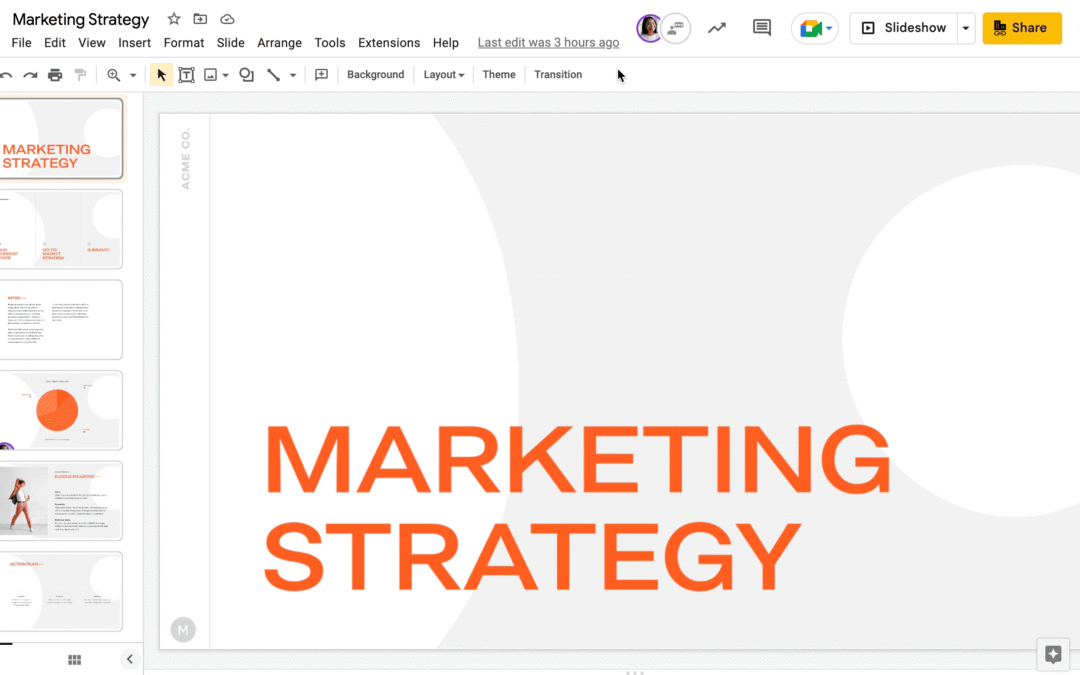1080x675 pixels.
Task: Click the Zoom magnifier tool
Action: coord(114,75)
